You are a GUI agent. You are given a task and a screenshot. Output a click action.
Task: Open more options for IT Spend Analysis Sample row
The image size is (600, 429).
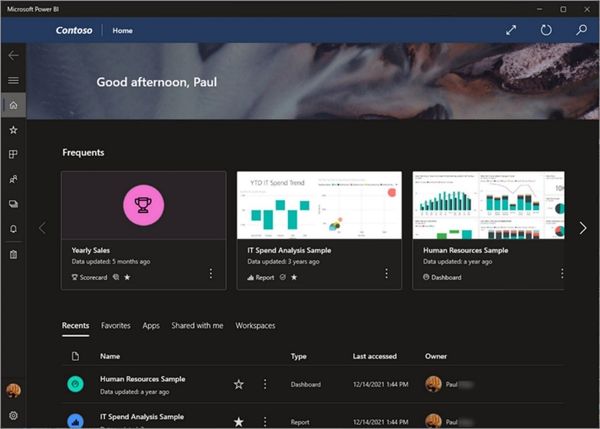265,422
